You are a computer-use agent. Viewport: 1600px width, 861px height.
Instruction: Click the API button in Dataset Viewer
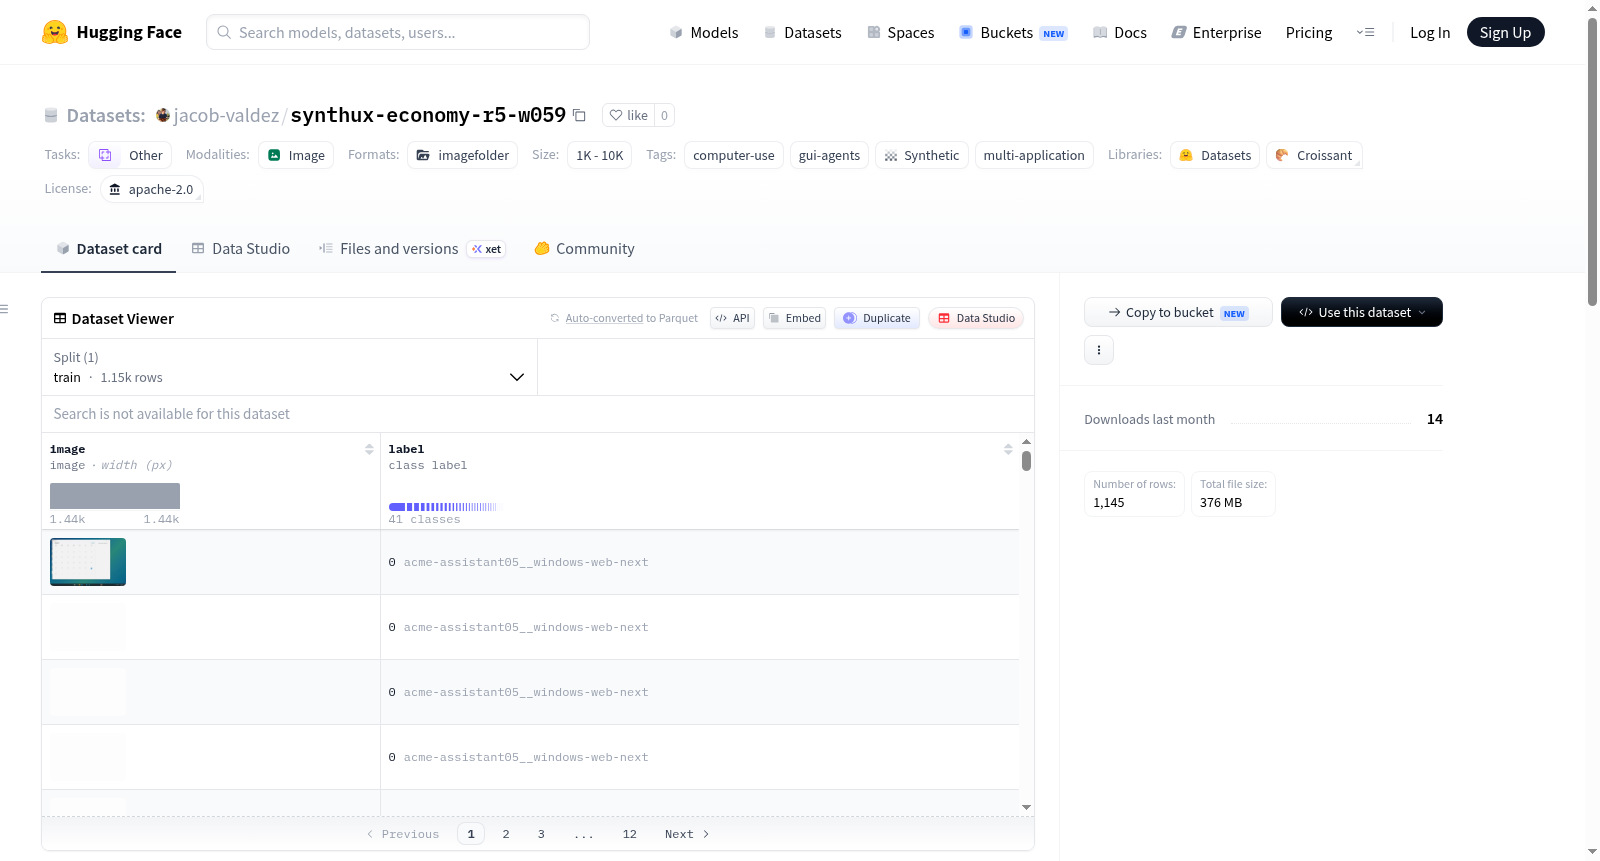coord(732,318)
